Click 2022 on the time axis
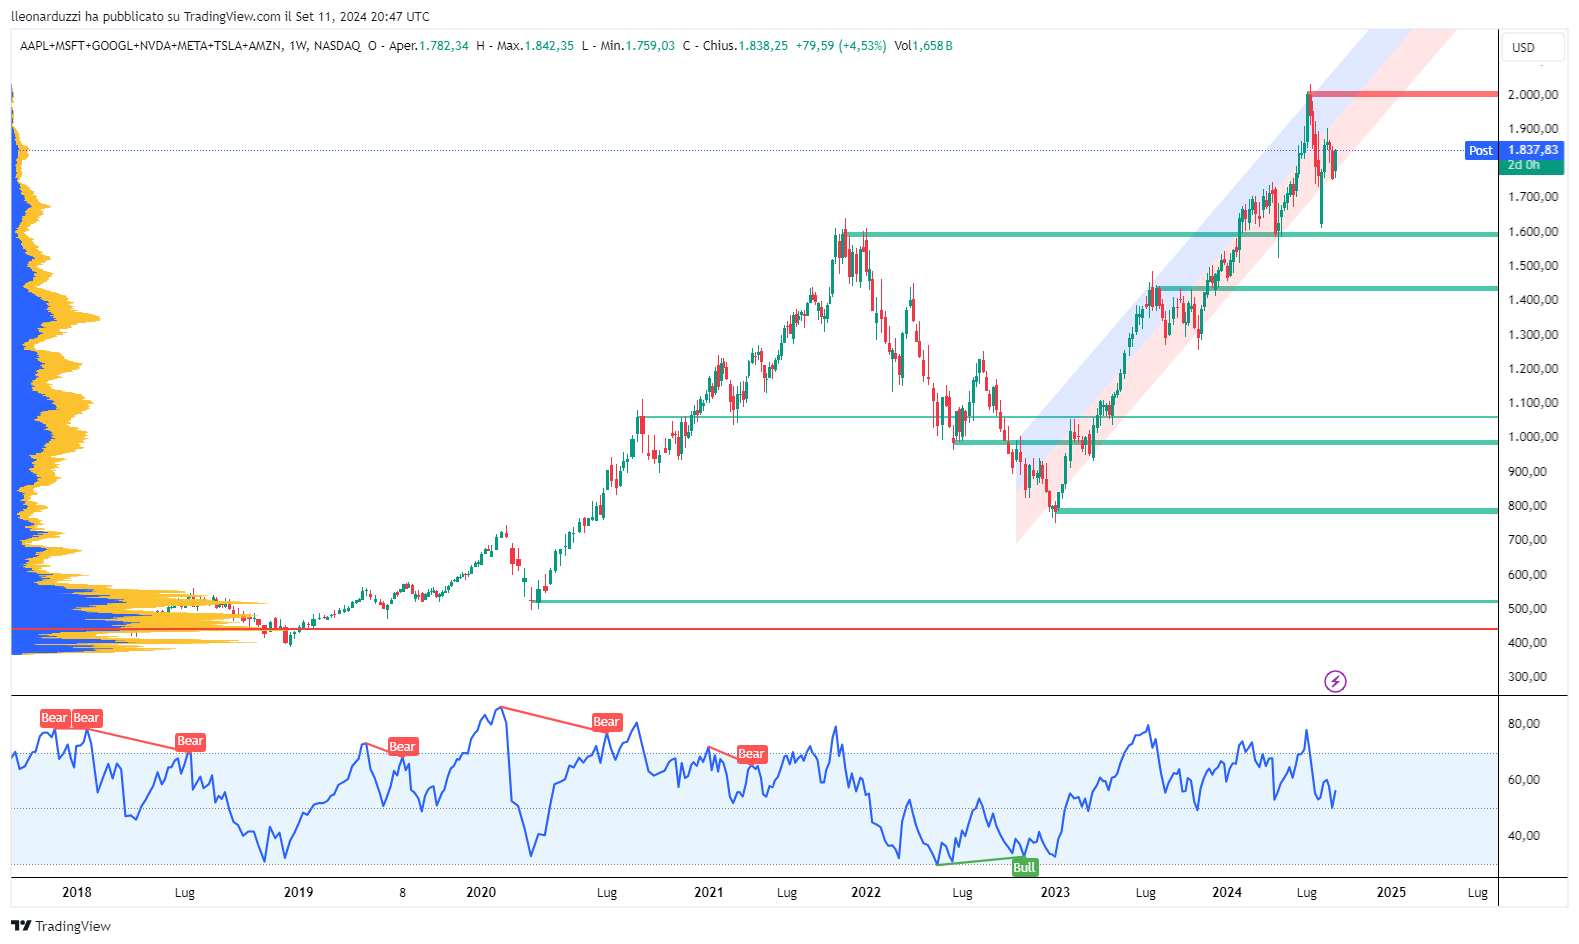Screen dimensions: 1579x944 tap(866, 893)
